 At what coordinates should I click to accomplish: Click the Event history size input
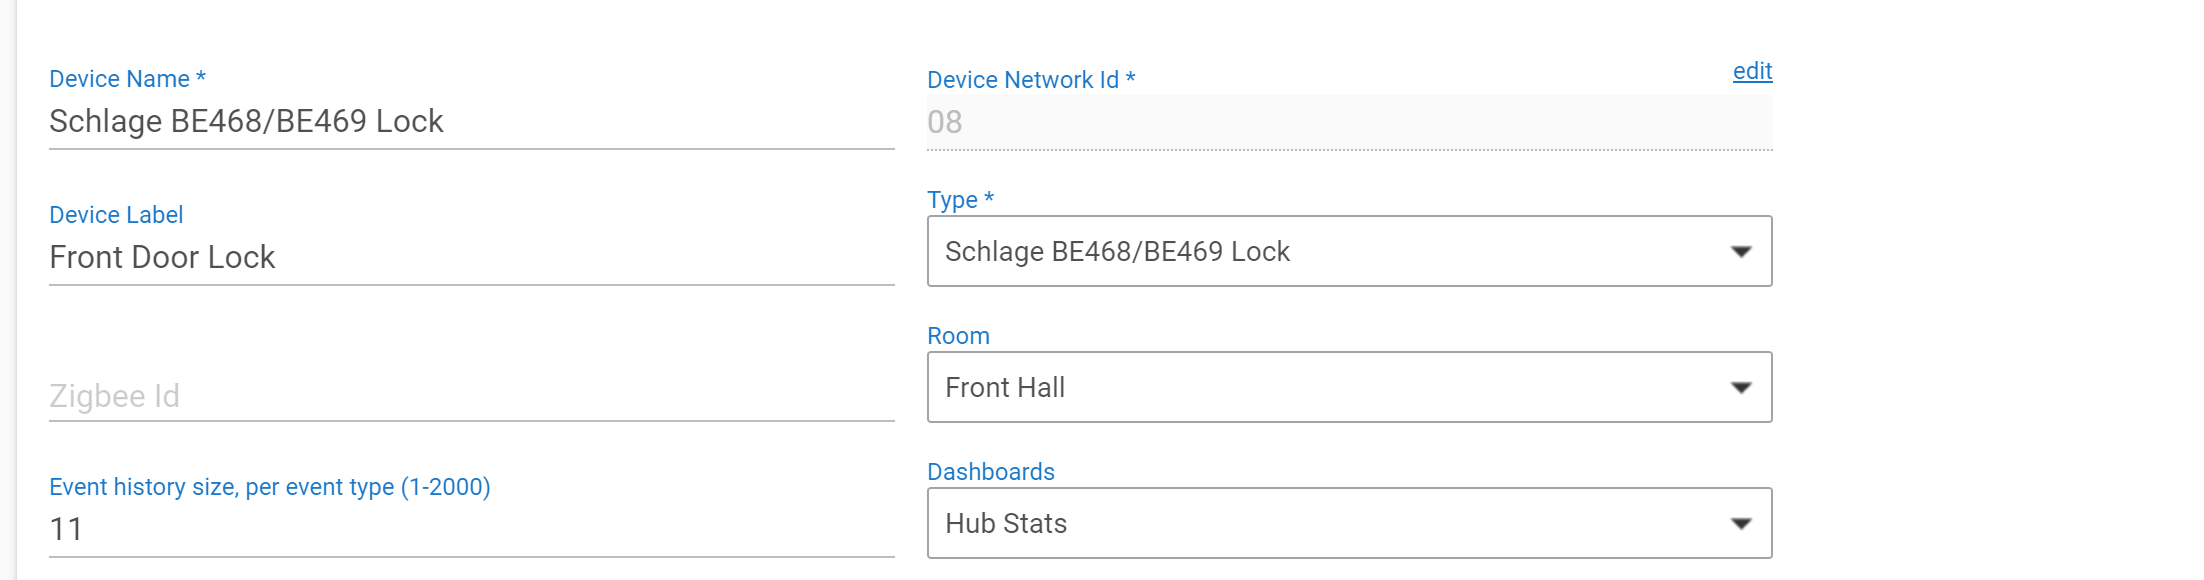[x=470, y=529]
